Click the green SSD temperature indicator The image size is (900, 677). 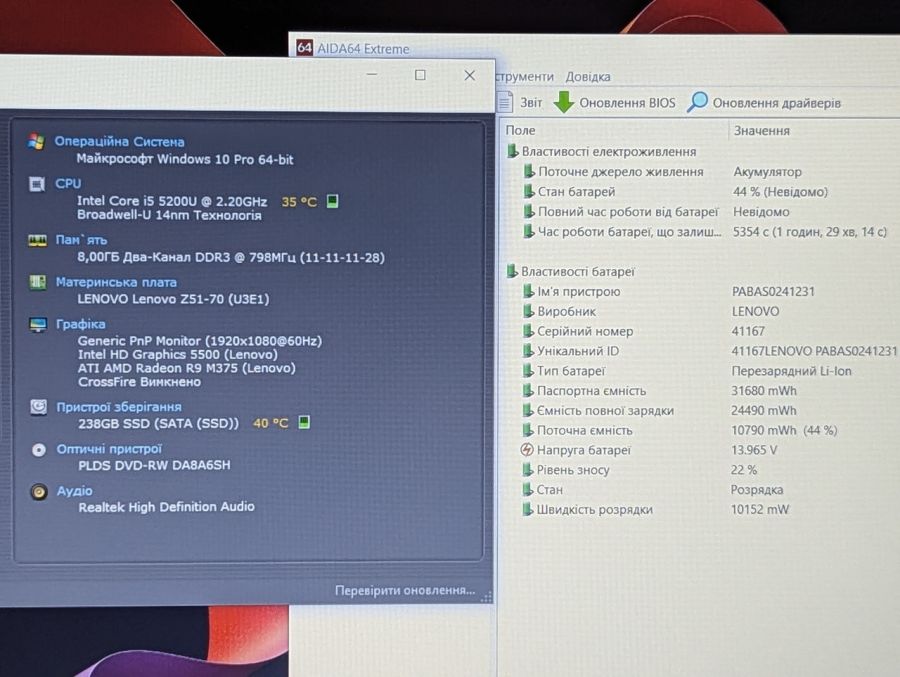(304, 423)
